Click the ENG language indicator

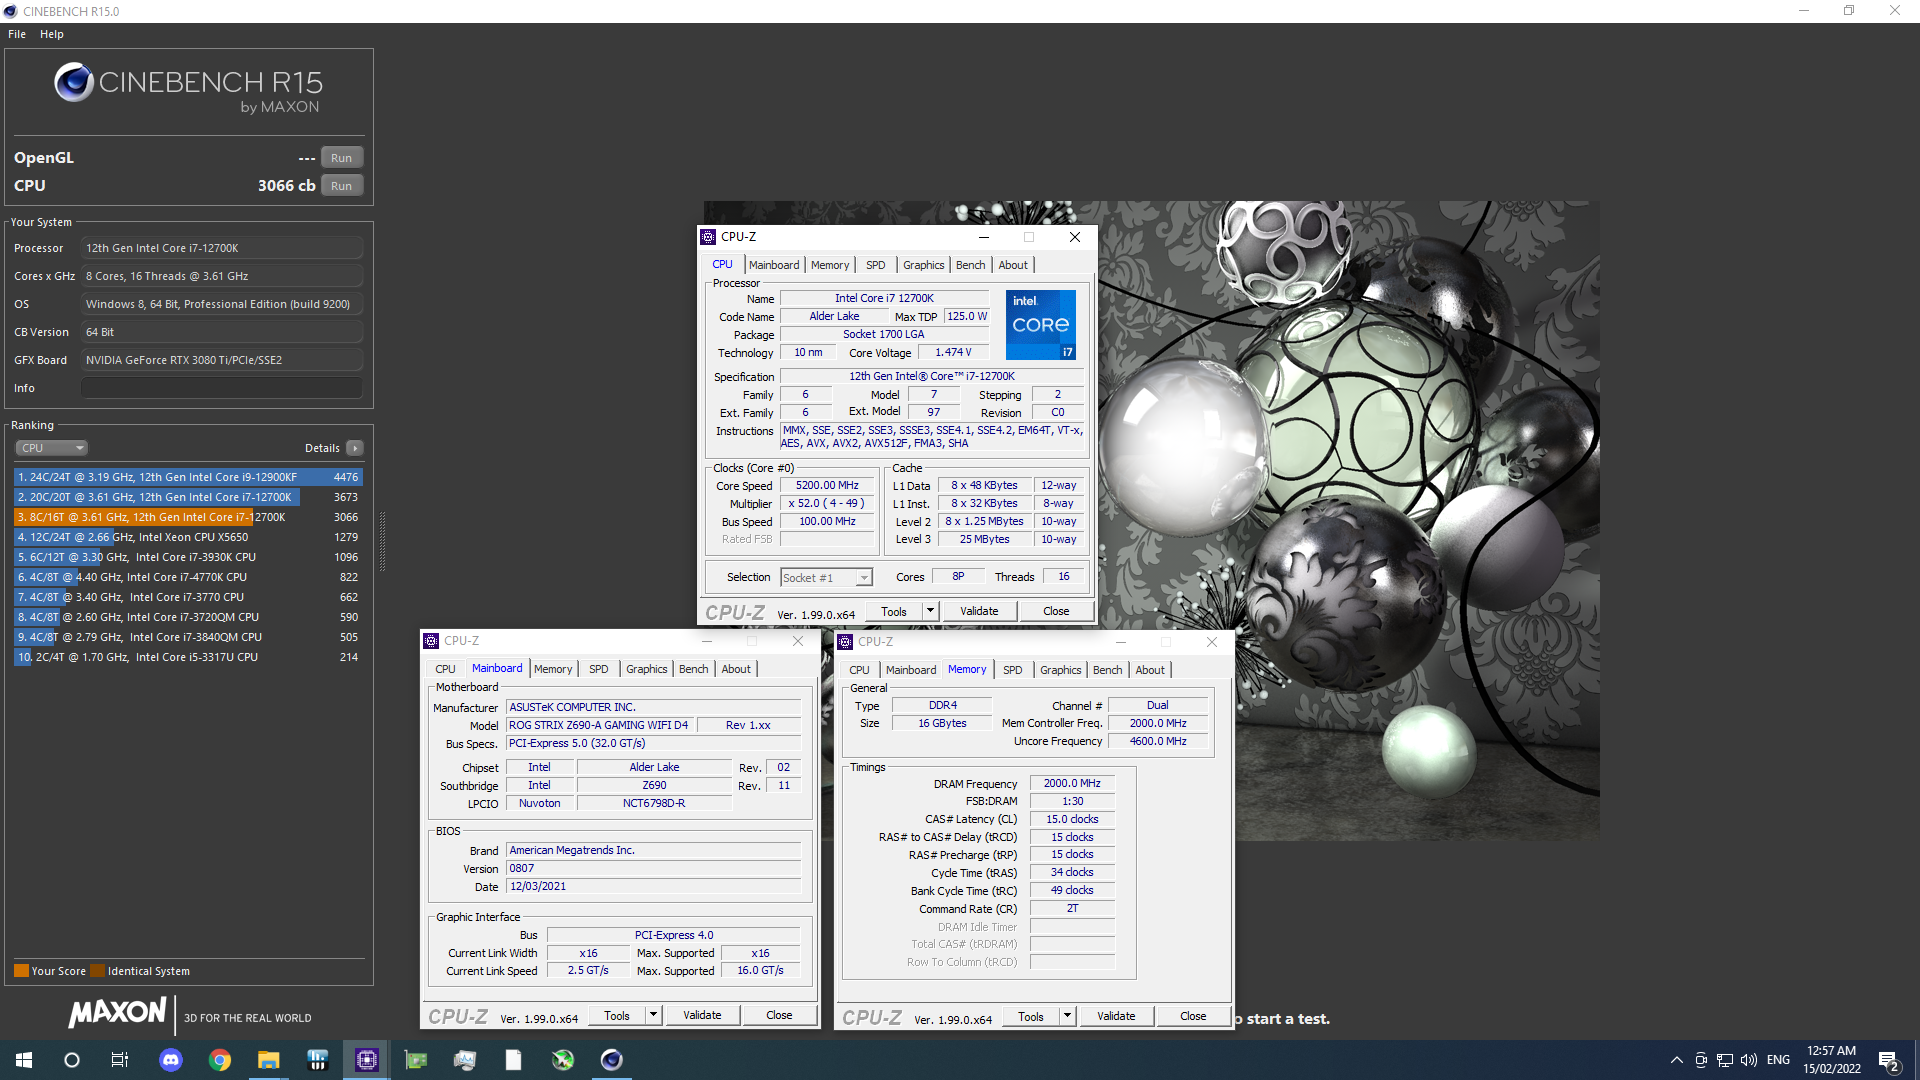1778,1060
